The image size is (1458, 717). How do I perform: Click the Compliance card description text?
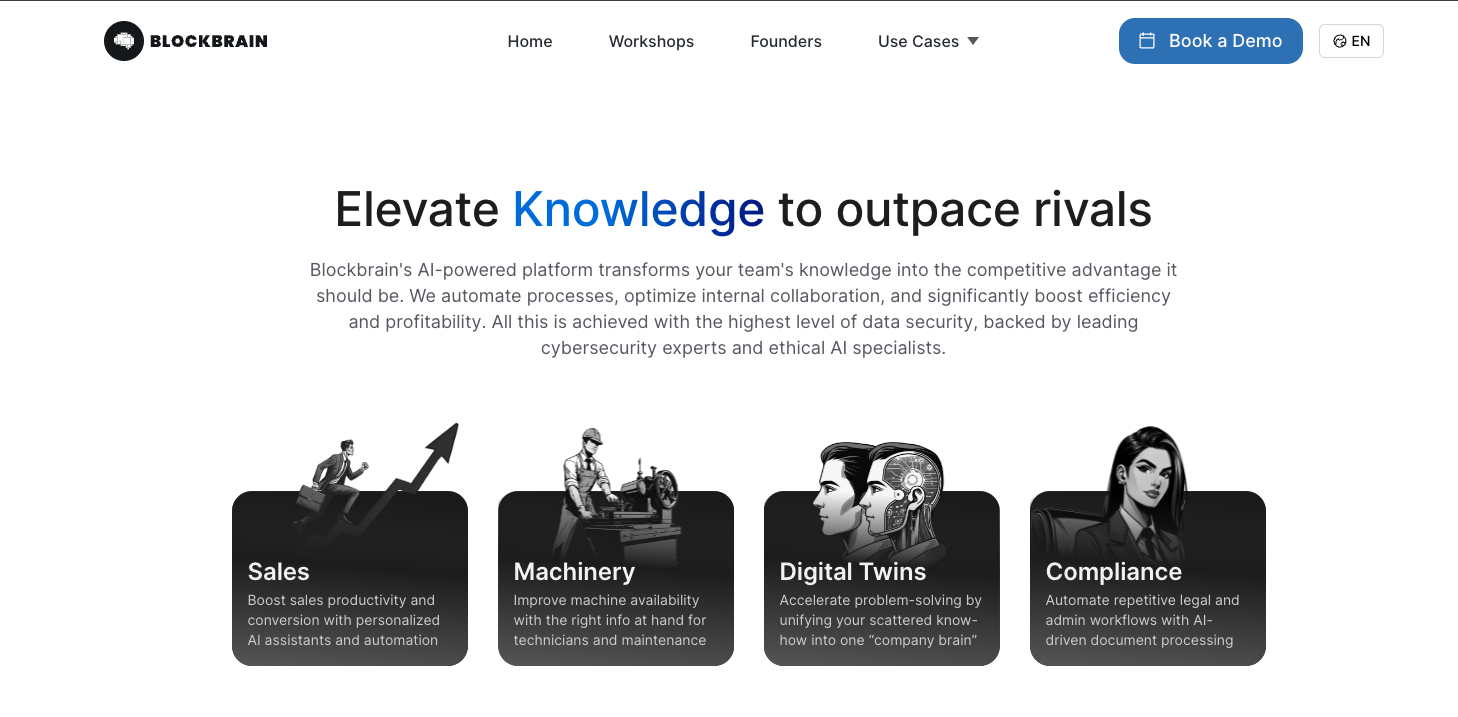tap(1142, 620)
